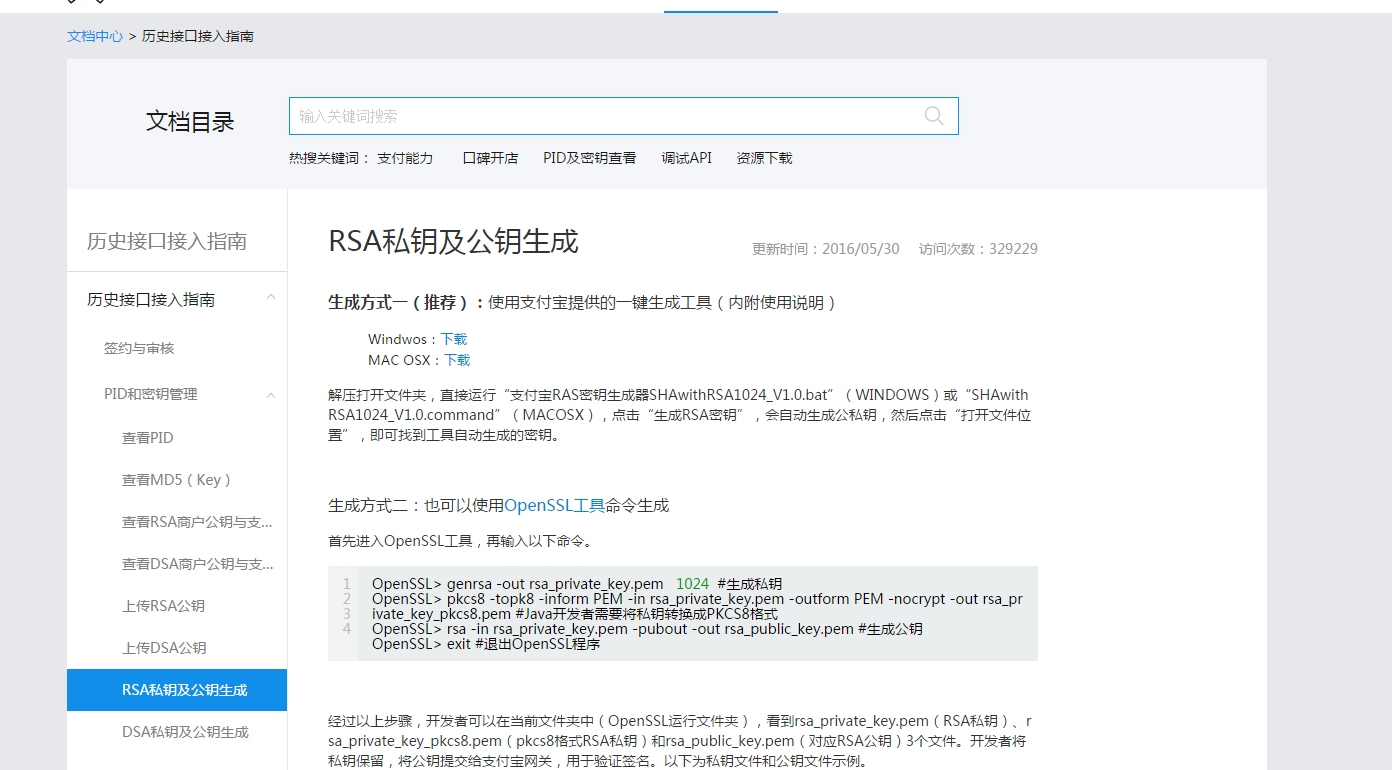Click the 文档目录 heading

pyautogui.click(x=190, y=122)
